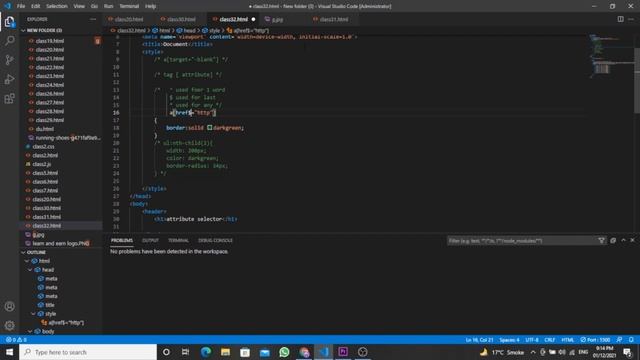
Task: Collapse the html node in the outline
Action: 27,261
